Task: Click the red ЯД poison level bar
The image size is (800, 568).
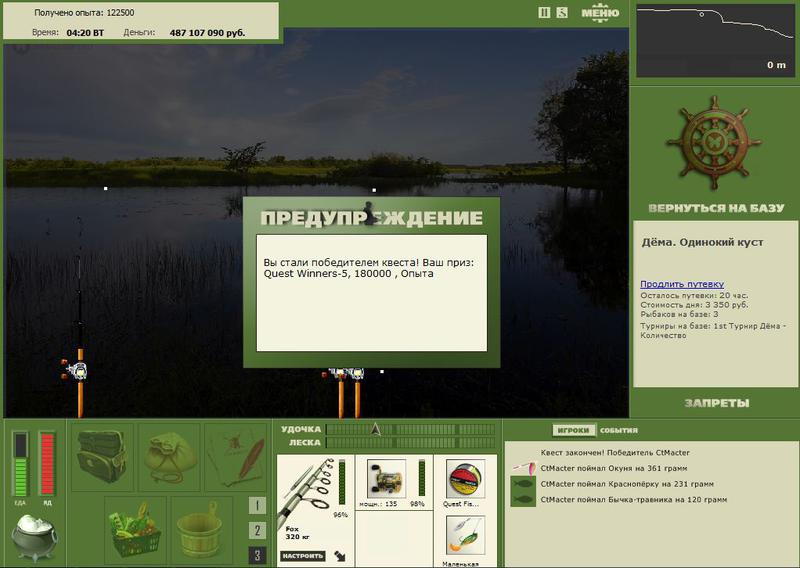Action: 47,464
